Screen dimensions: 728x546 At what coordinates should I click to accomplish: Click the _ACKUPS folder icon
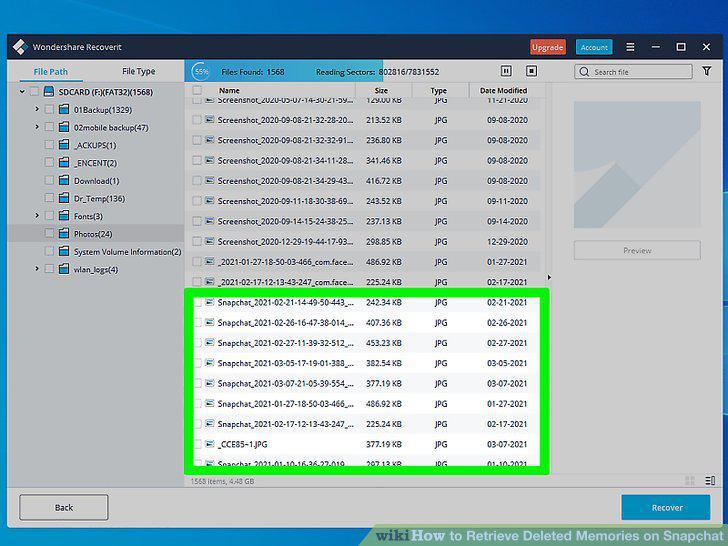[x=64, y=145]
